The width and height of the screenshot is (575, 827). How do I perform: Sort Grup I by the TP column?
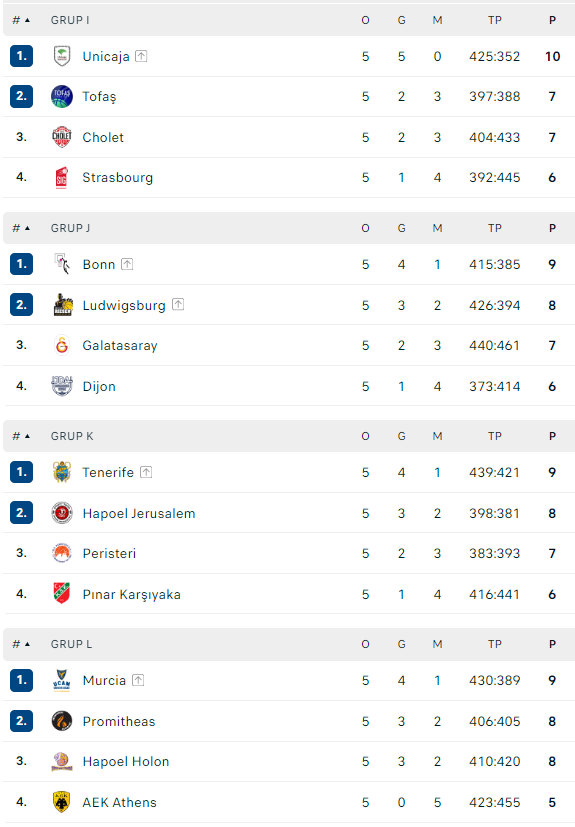[x=495, y=20]
